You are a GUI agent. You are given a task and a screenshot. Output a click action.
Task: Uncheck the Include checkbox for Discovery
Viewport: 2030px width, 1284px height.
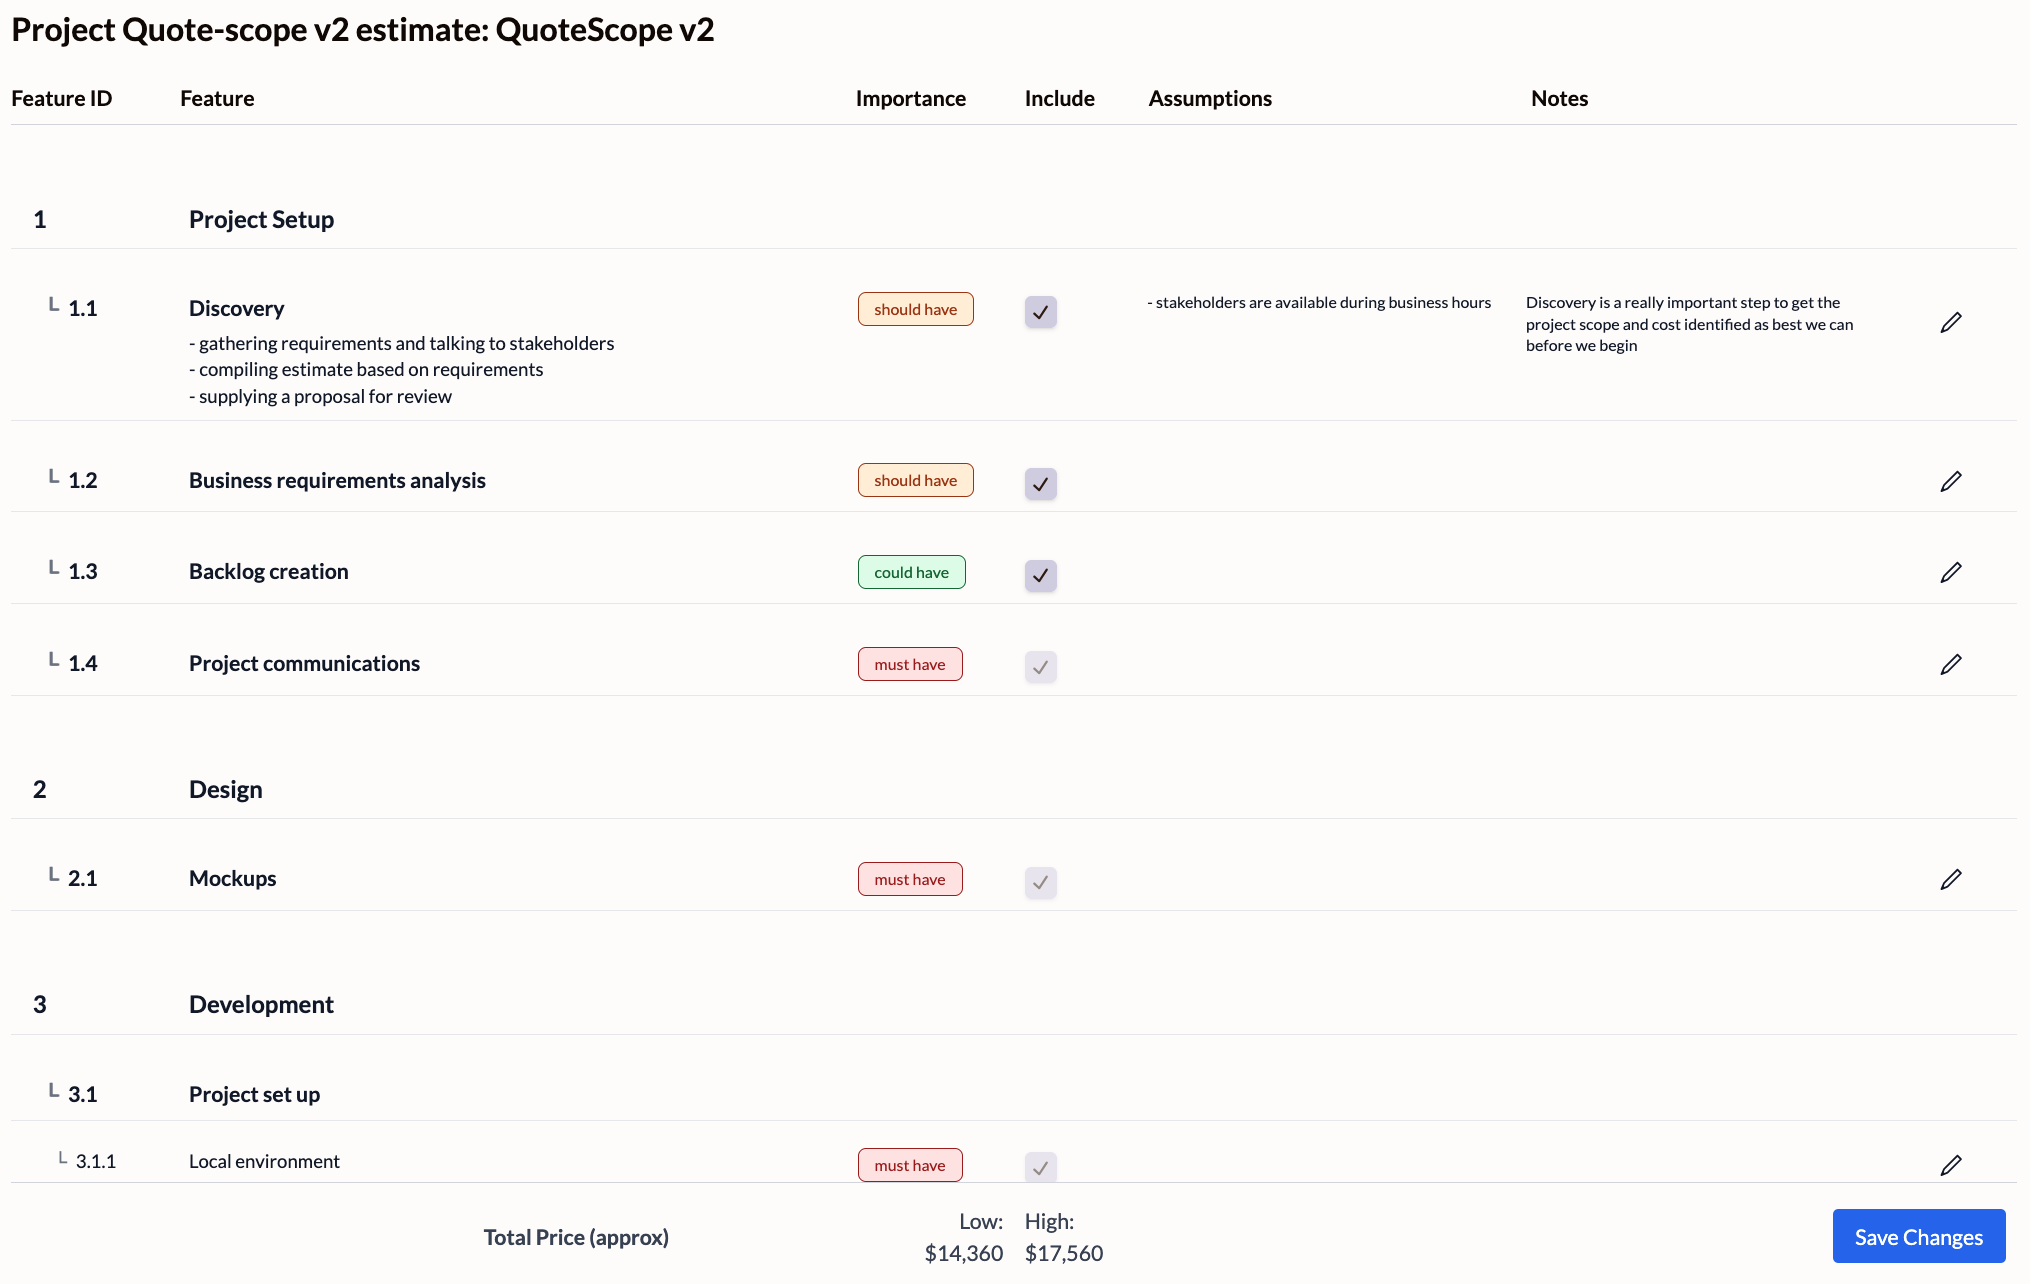click(1040, 312)
